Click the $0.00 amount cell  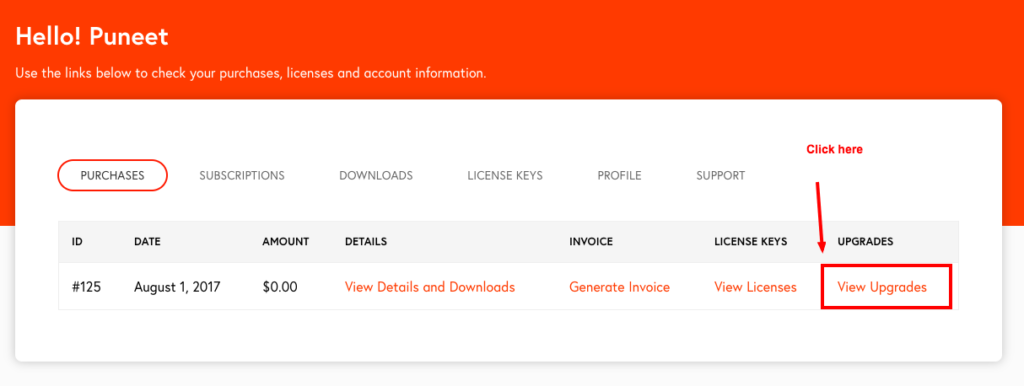tap(280, 287)
